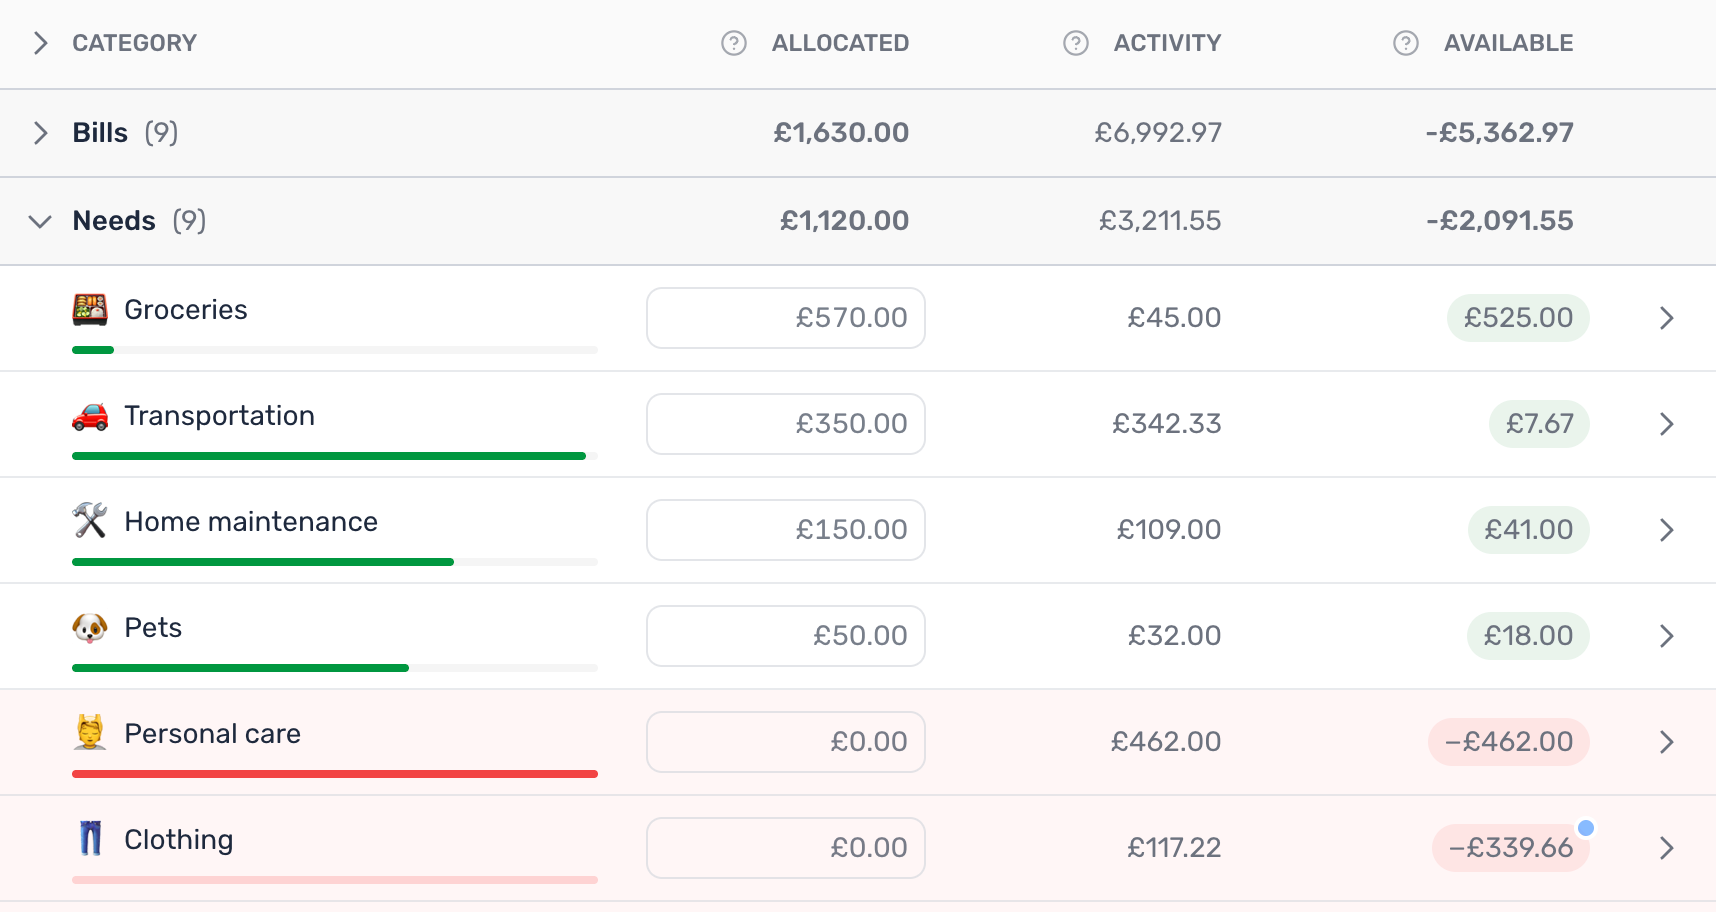Expand the Bills category group
Image resolution: width=1716 pixels, height=912 pixels.
tap(40, 132)
